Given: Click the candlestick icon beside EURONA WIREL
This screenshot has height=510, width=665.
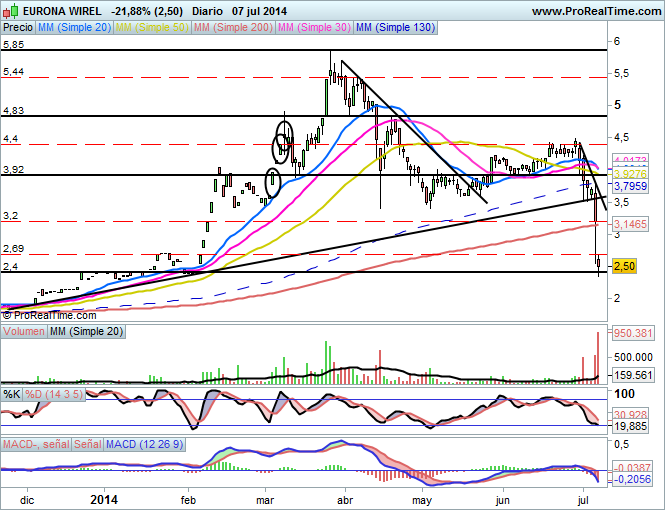Looking at the screenshot, I should (10, 11).
